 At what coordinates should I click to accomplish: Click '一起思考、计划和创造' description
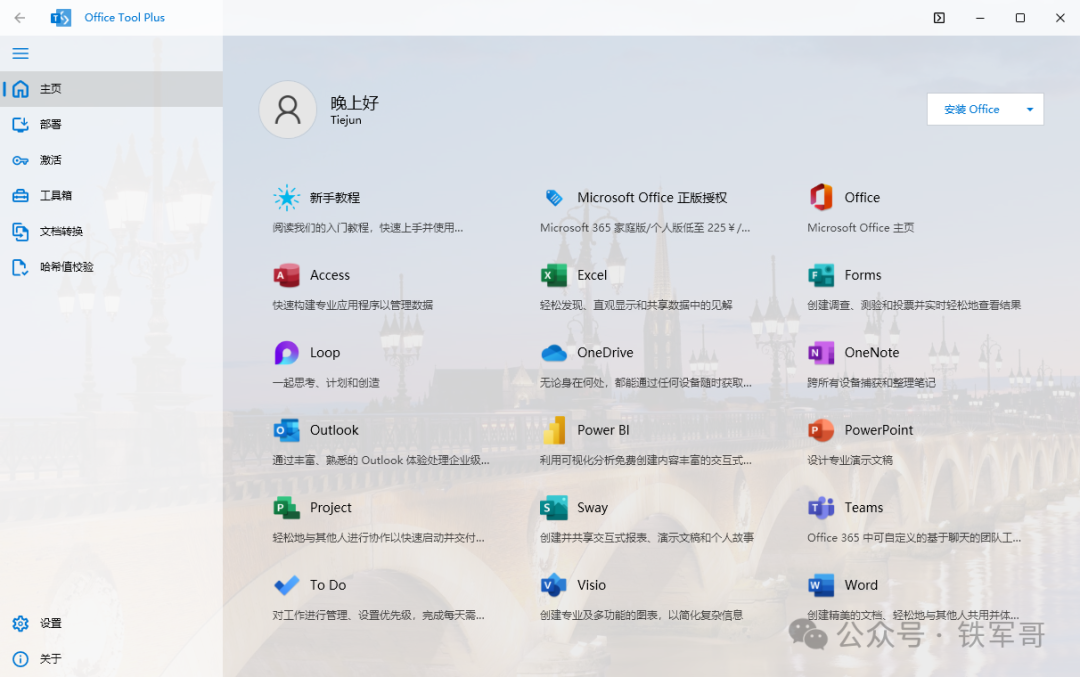(326, 383)
